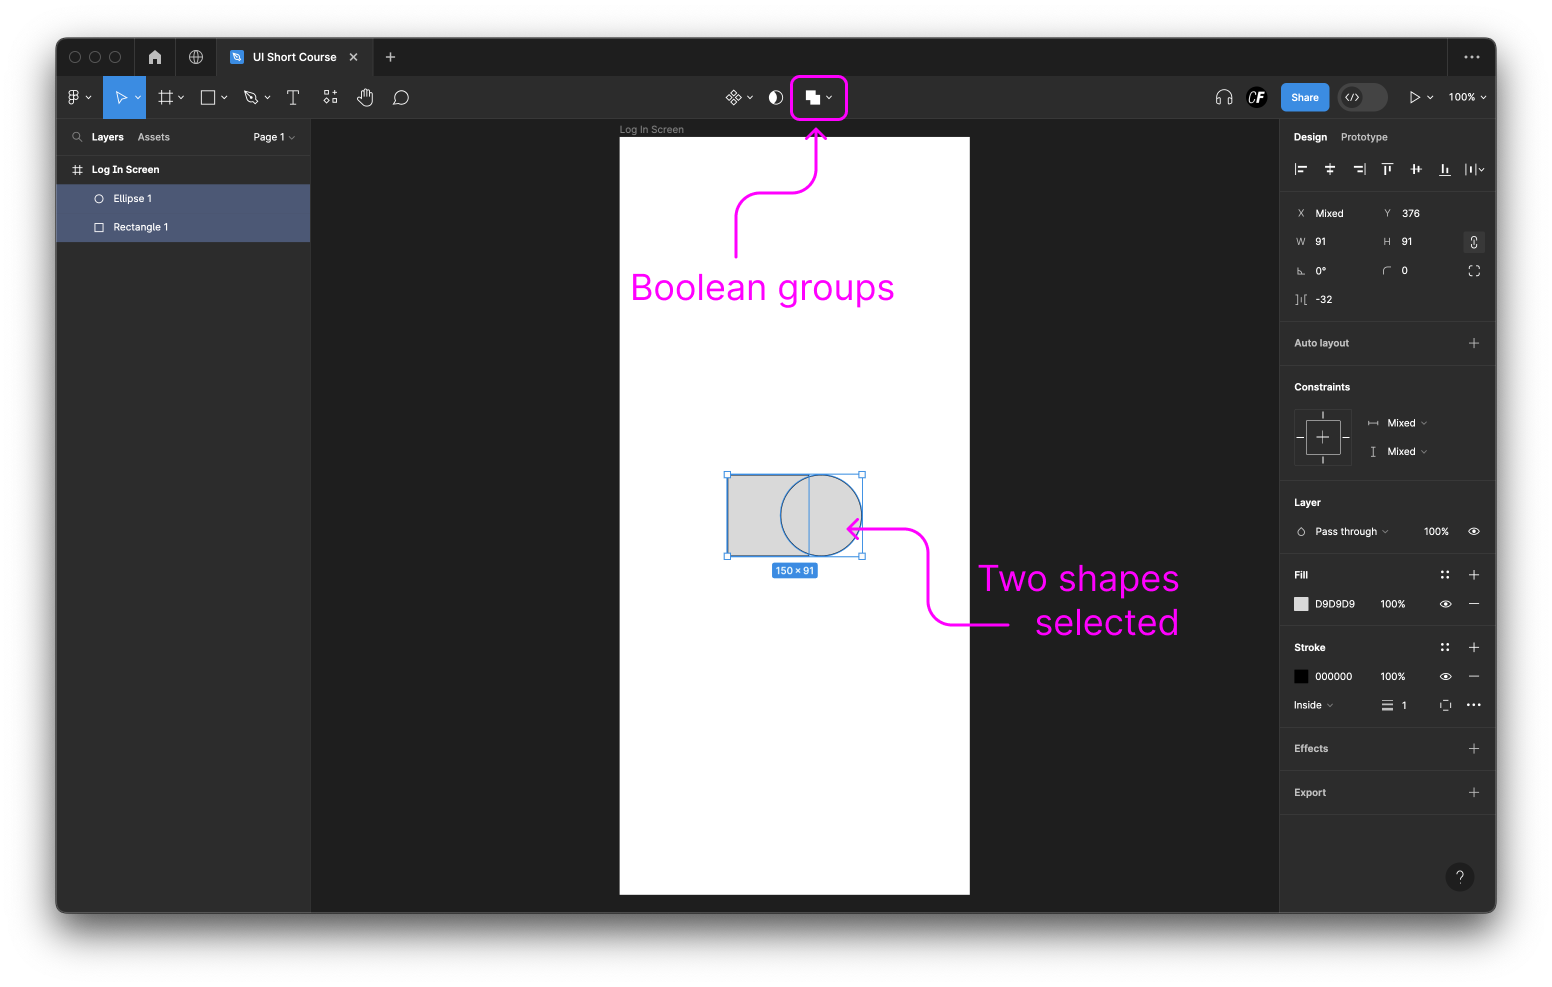Select the Hand tool
Screen dimensions: 1552x987
(365, 97)
